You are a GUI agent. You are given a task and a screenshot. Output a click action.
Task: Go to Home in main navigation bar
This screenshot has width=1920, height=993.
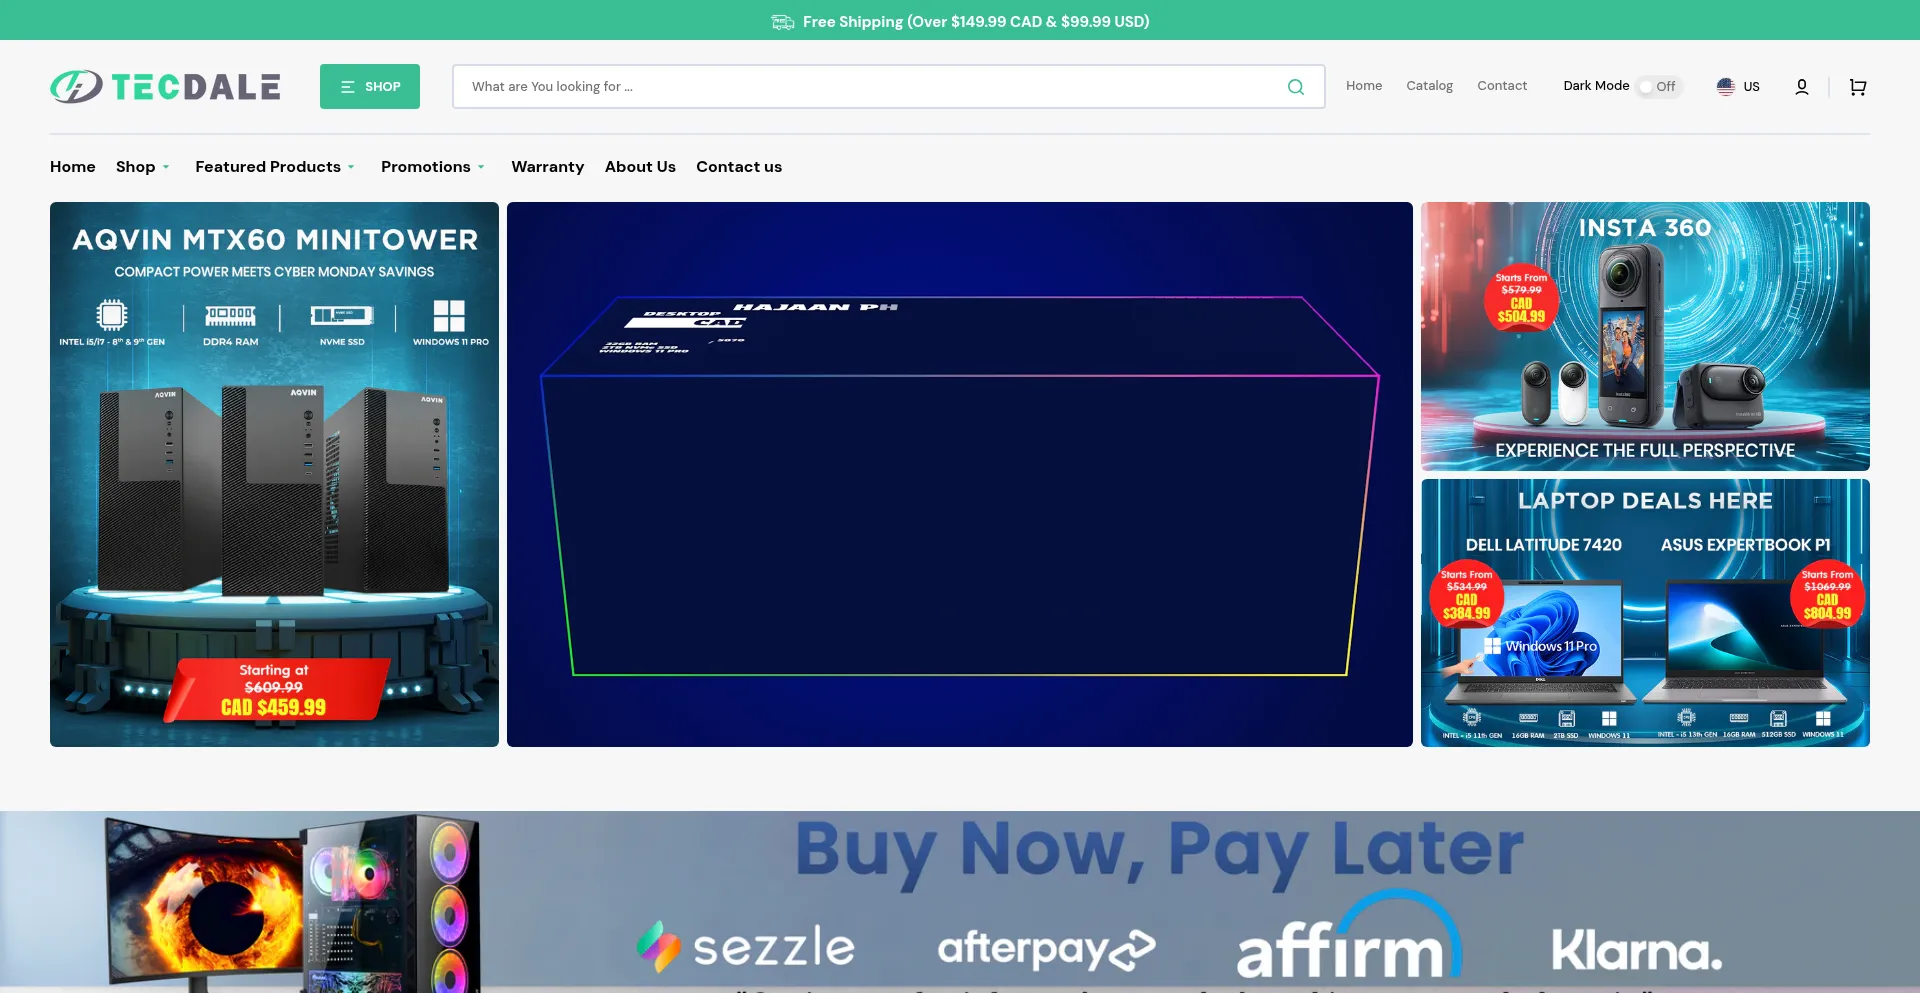point(73,167)
